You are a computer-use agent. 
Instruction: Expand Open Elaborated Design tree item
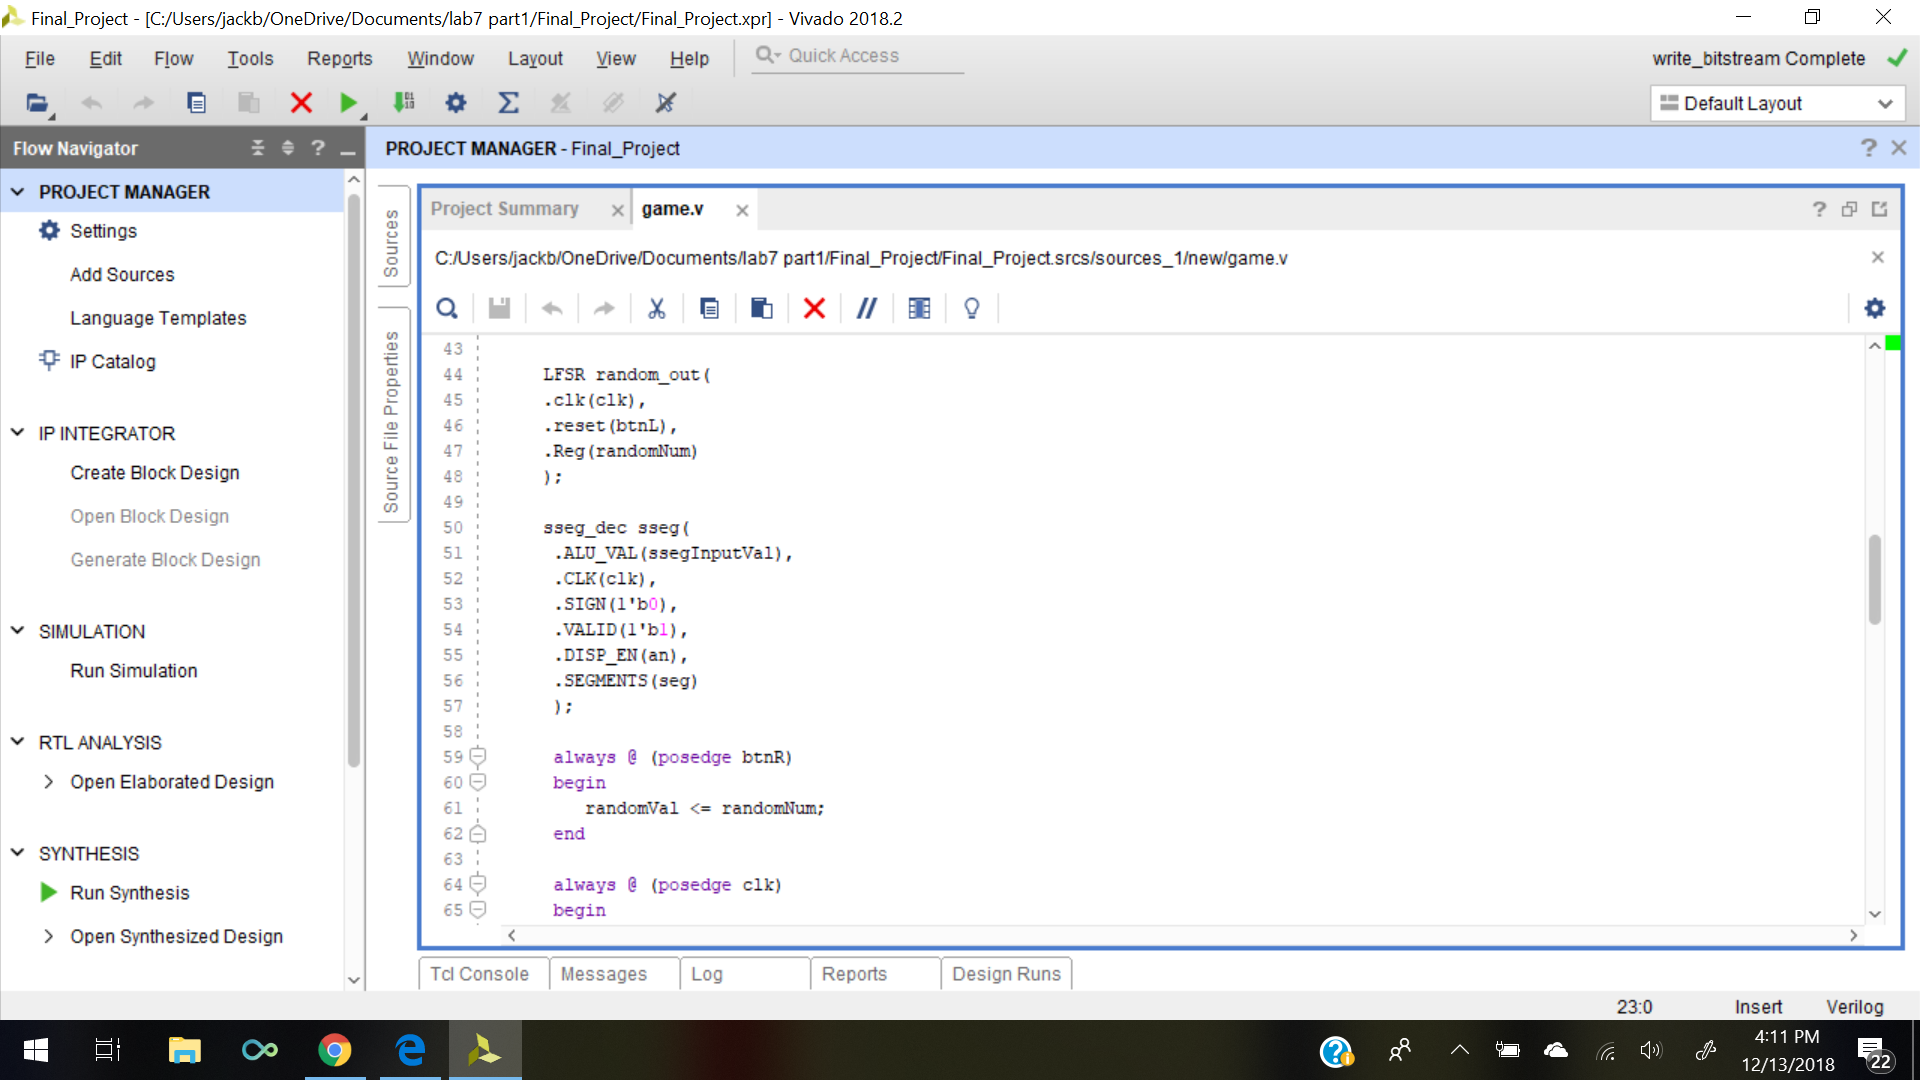click(x=48, y=782)
